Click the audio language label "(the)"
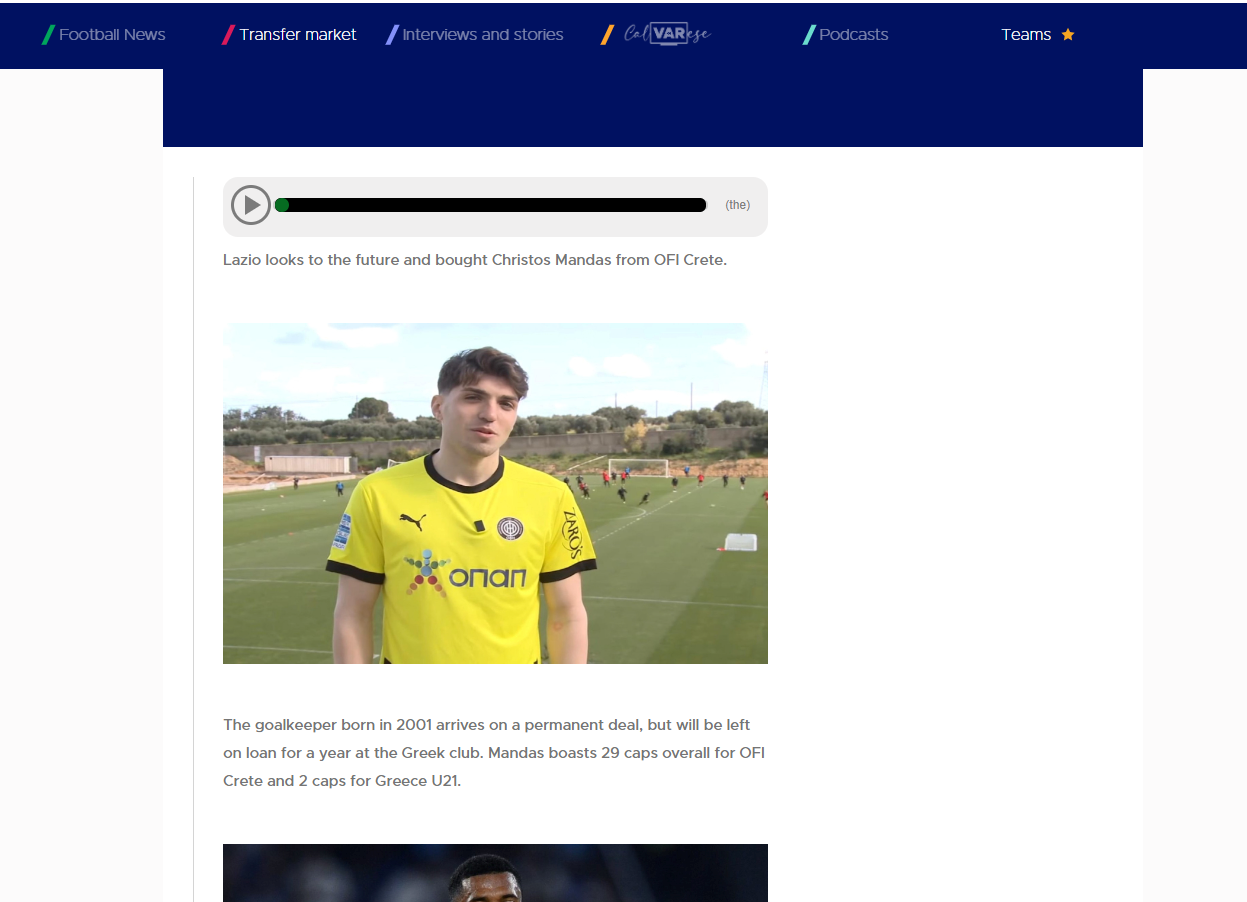This screenshot has height=902, width=1247. click(738, 205)
